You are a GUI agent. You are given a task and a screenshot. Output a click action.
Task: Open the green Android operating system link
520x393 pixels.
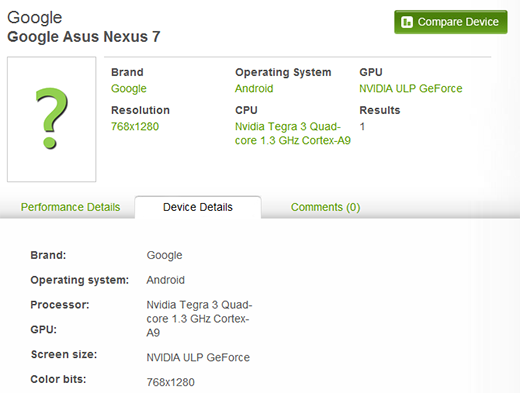point(254,88)
